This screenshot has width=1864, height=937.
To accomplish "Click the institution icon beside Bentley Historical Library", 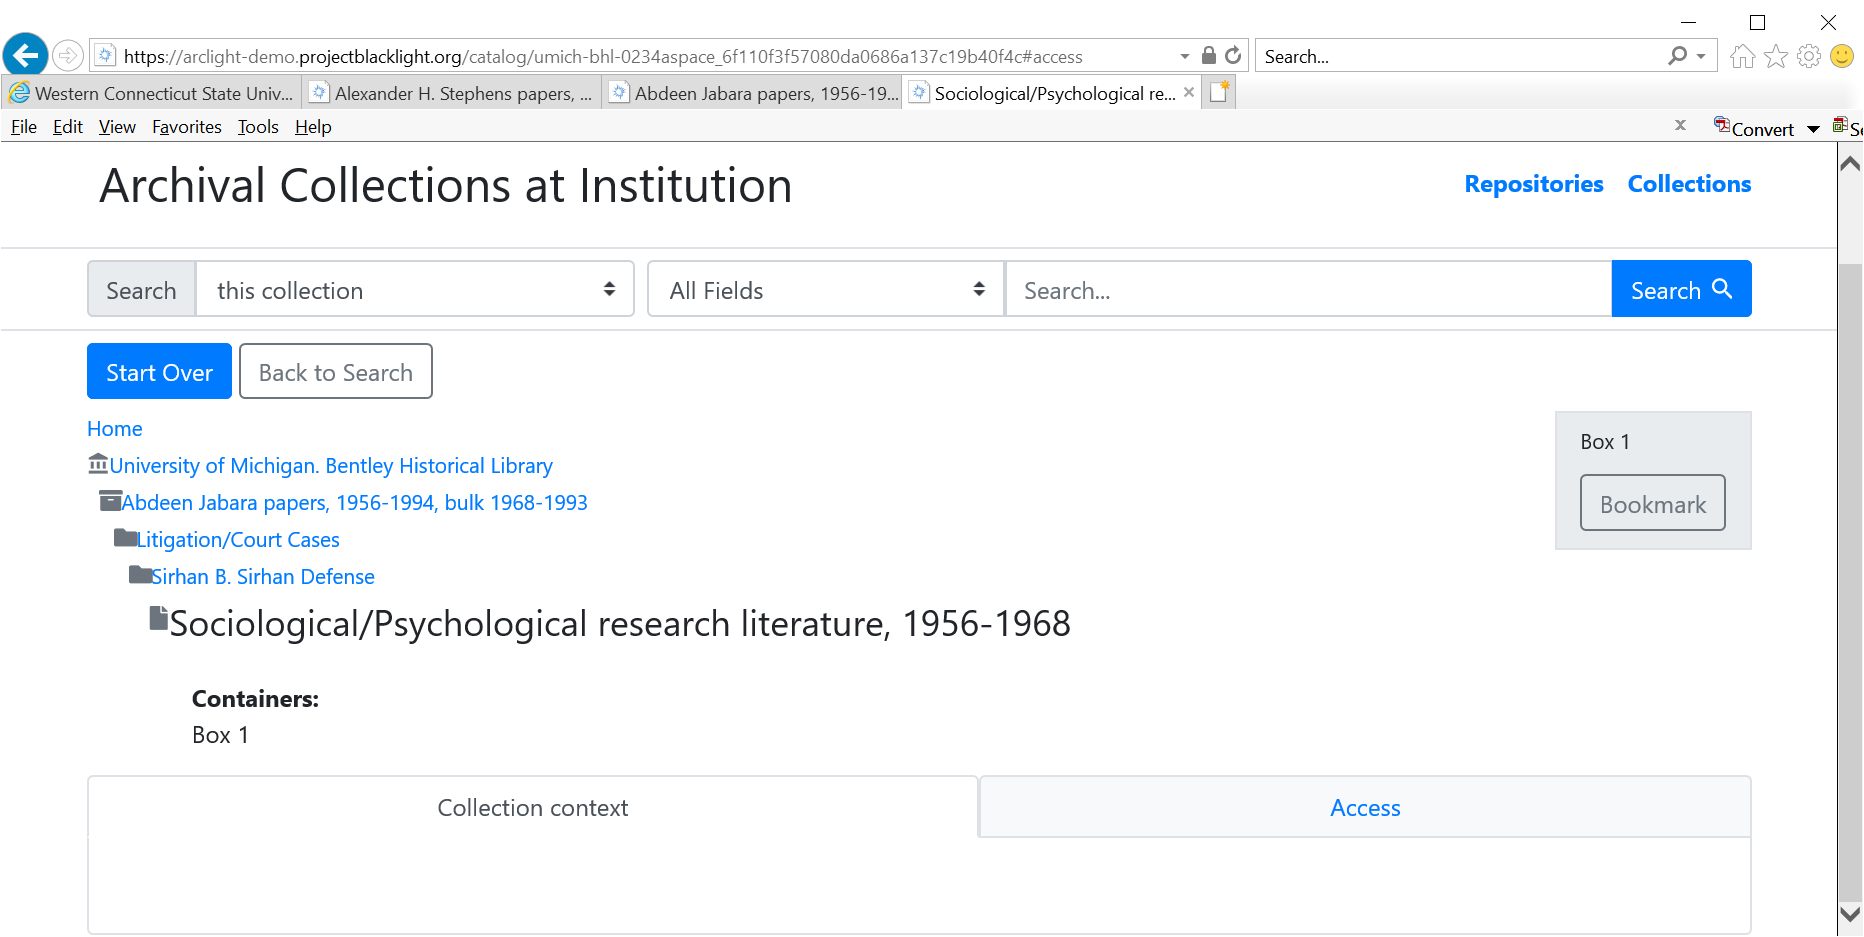I will (97, 464).
